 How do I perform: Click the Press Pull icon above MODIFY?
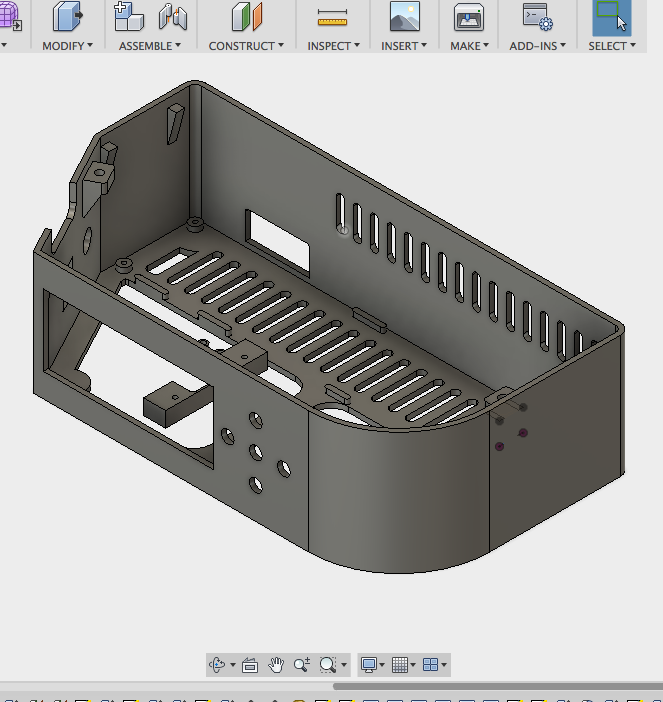68,17
